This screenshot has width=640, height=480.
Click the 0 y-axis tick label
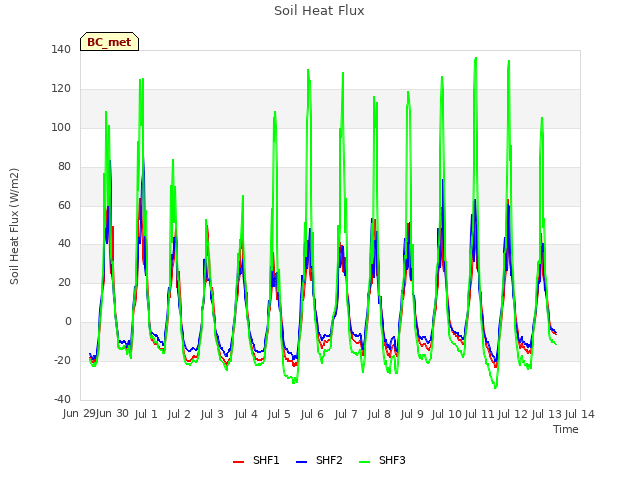point(68,322)
